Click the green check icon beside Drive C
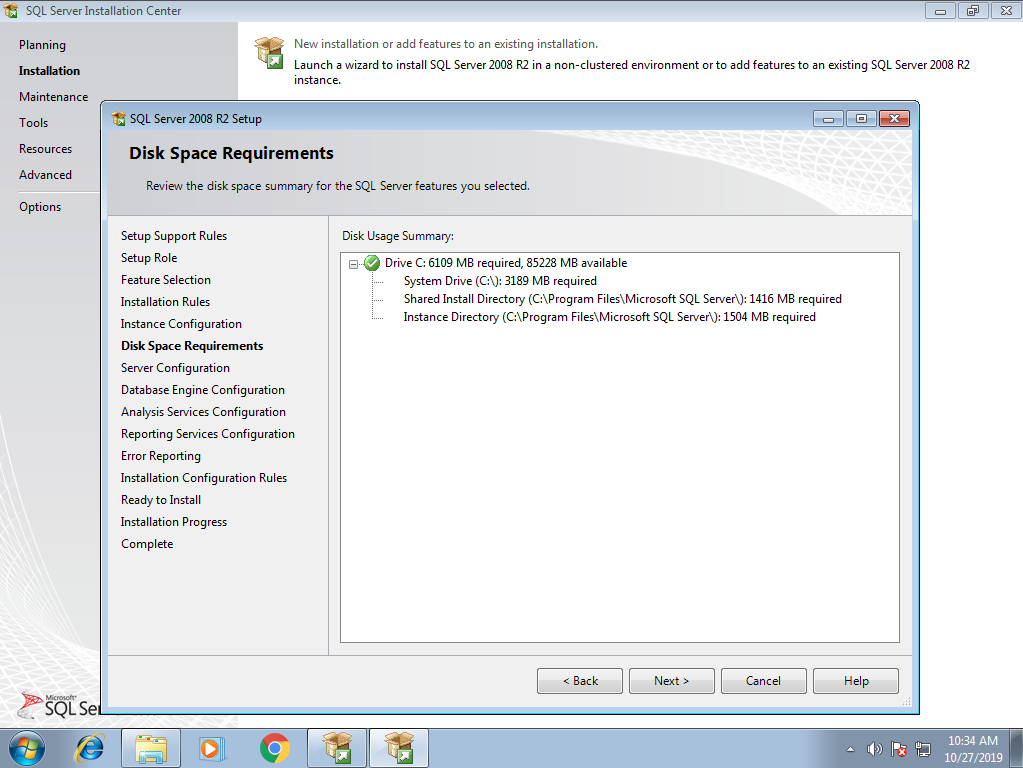Screen dimensions: 1023x768 372,263
